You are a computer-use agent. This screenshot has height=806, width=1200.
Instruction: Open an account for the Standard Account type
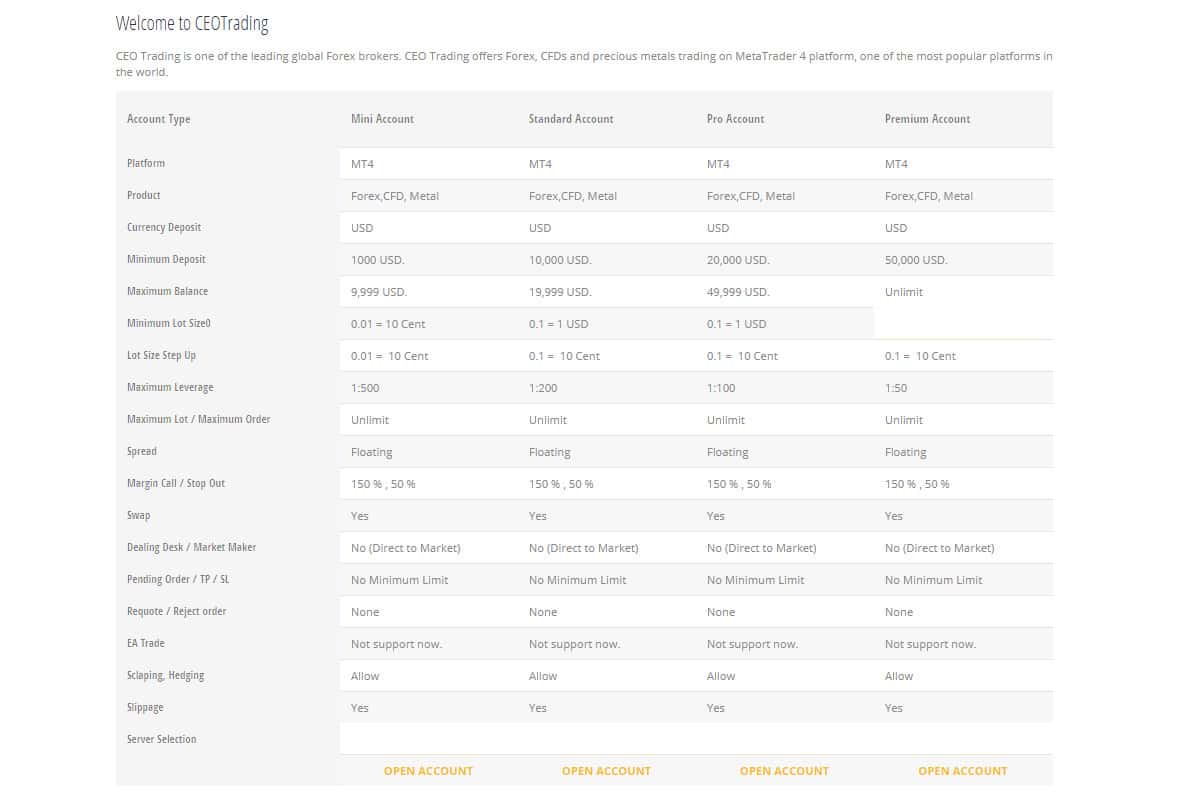click(606, 771)
